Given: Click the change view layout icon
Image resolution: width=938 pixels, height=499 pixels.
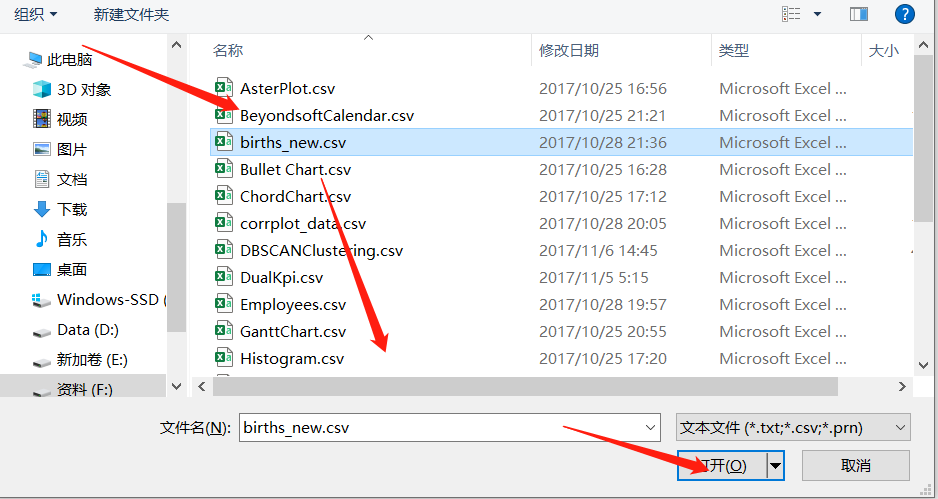Looking at the screenshot, I should pos(791,14).
